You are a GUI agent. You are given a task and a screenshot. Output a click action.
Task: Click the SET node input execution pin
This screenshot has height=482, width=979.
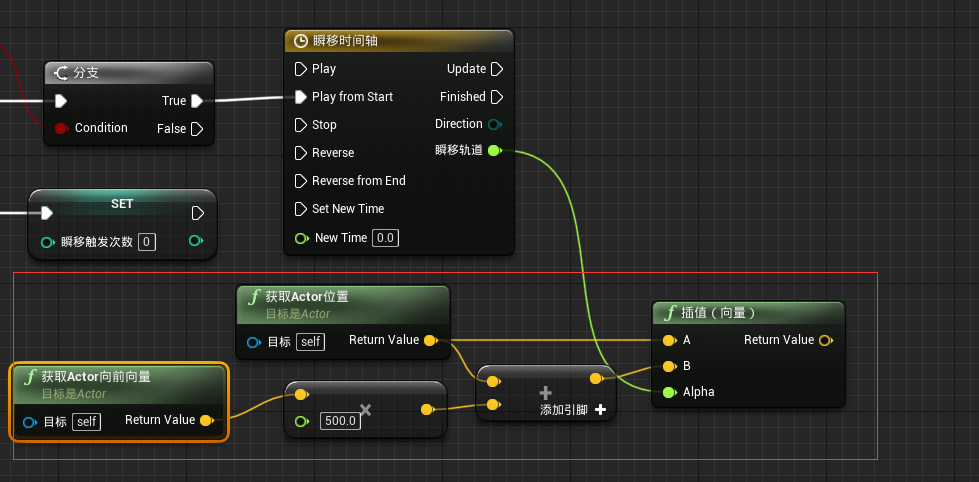coord(47,214)
